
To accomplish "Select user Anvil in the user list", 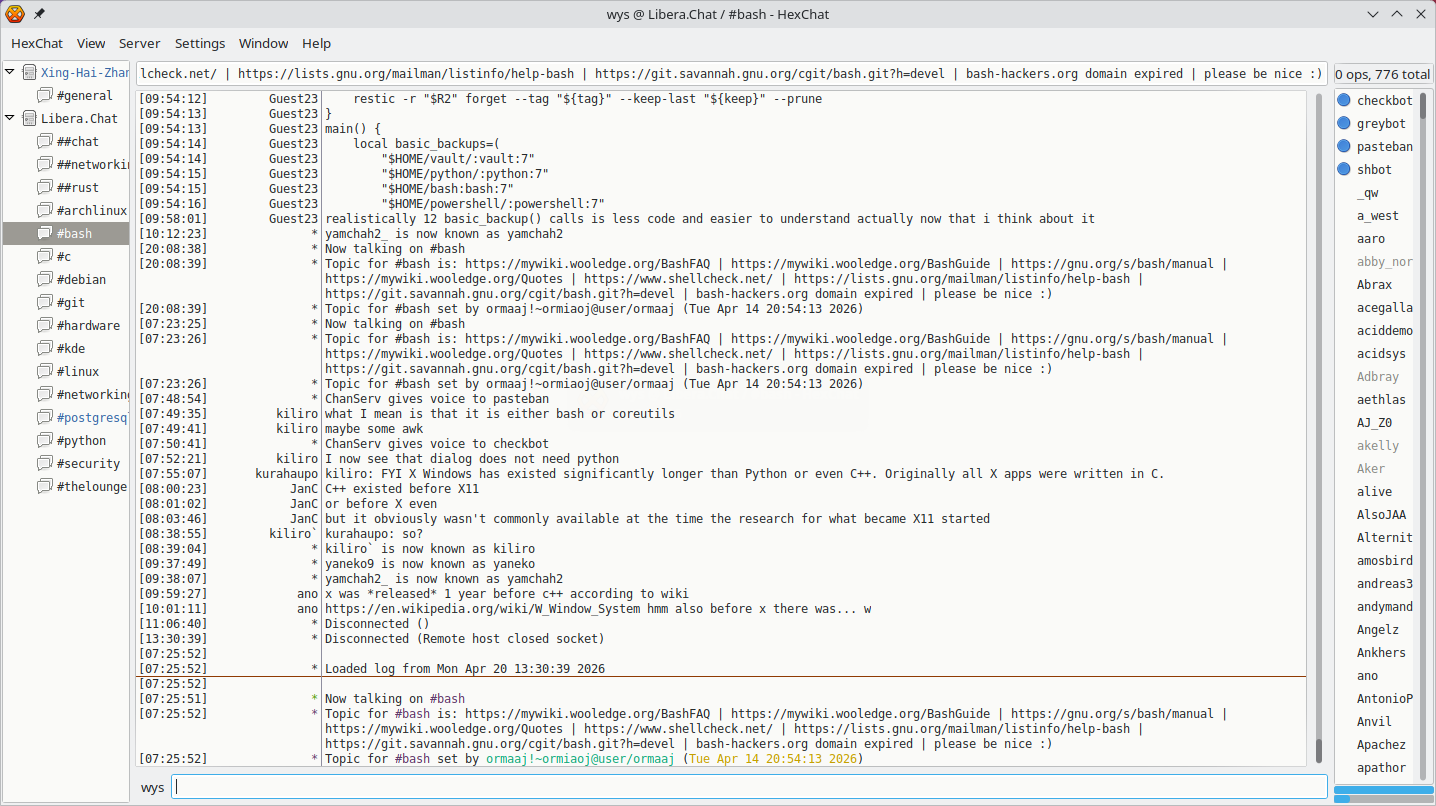I will pyautogui.click(x=1375, y=721).
